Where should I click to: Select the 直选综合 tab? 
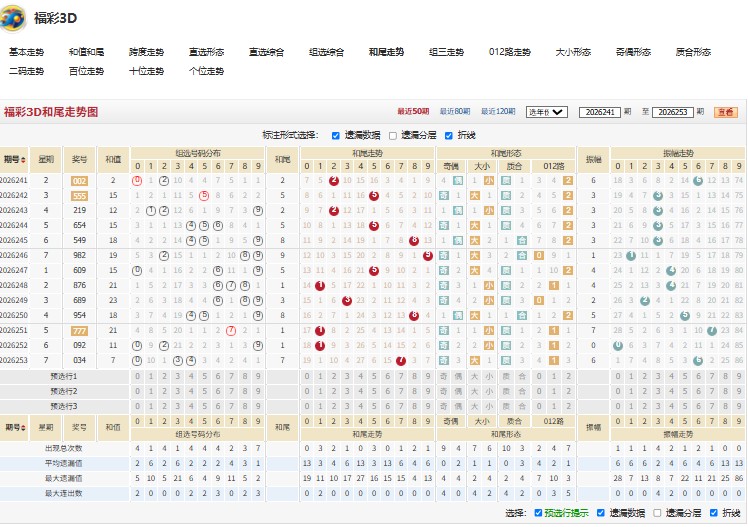tap(267, 52)
